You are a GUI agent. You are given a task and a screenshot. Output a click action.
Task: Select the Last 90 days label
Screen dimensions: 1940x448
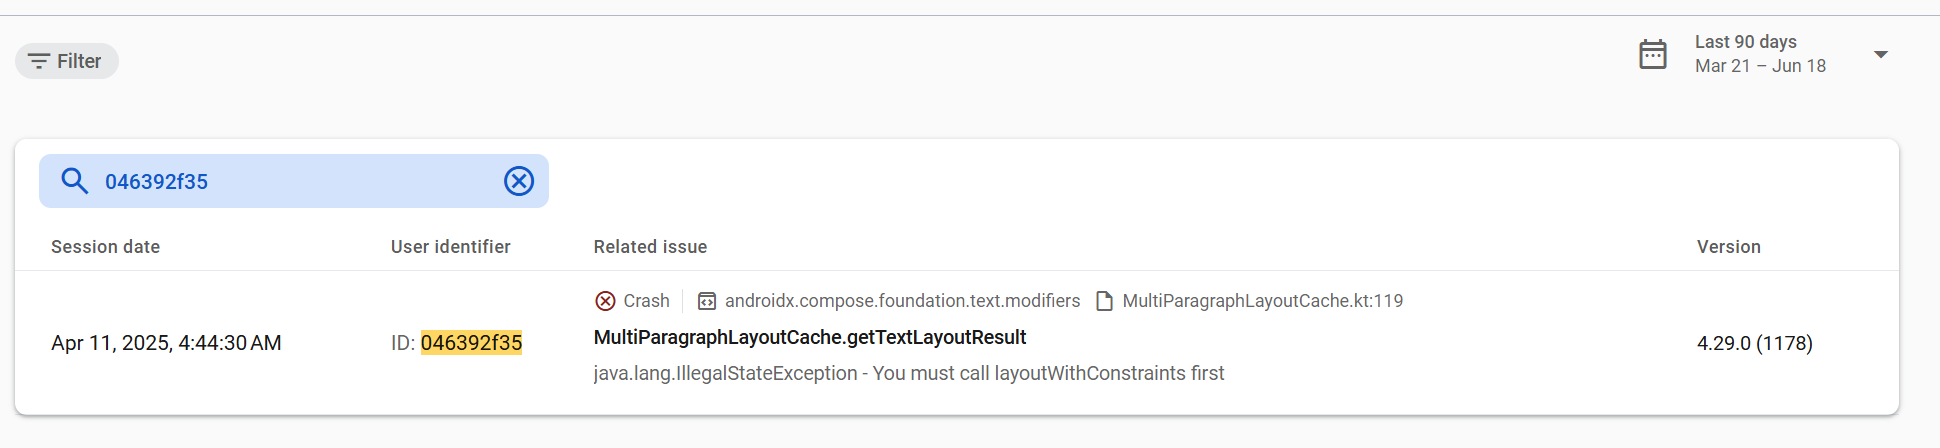tap(1746, 42)
